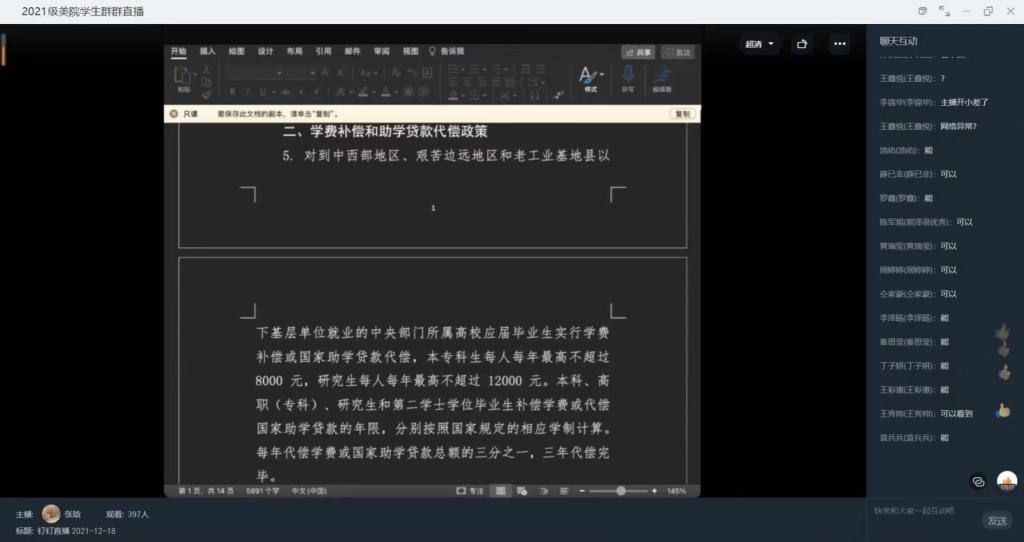Viewport: 1024px width, 542px height.
Task: Click the picture-in-picture mini window icon
Action: click(920, 11)
